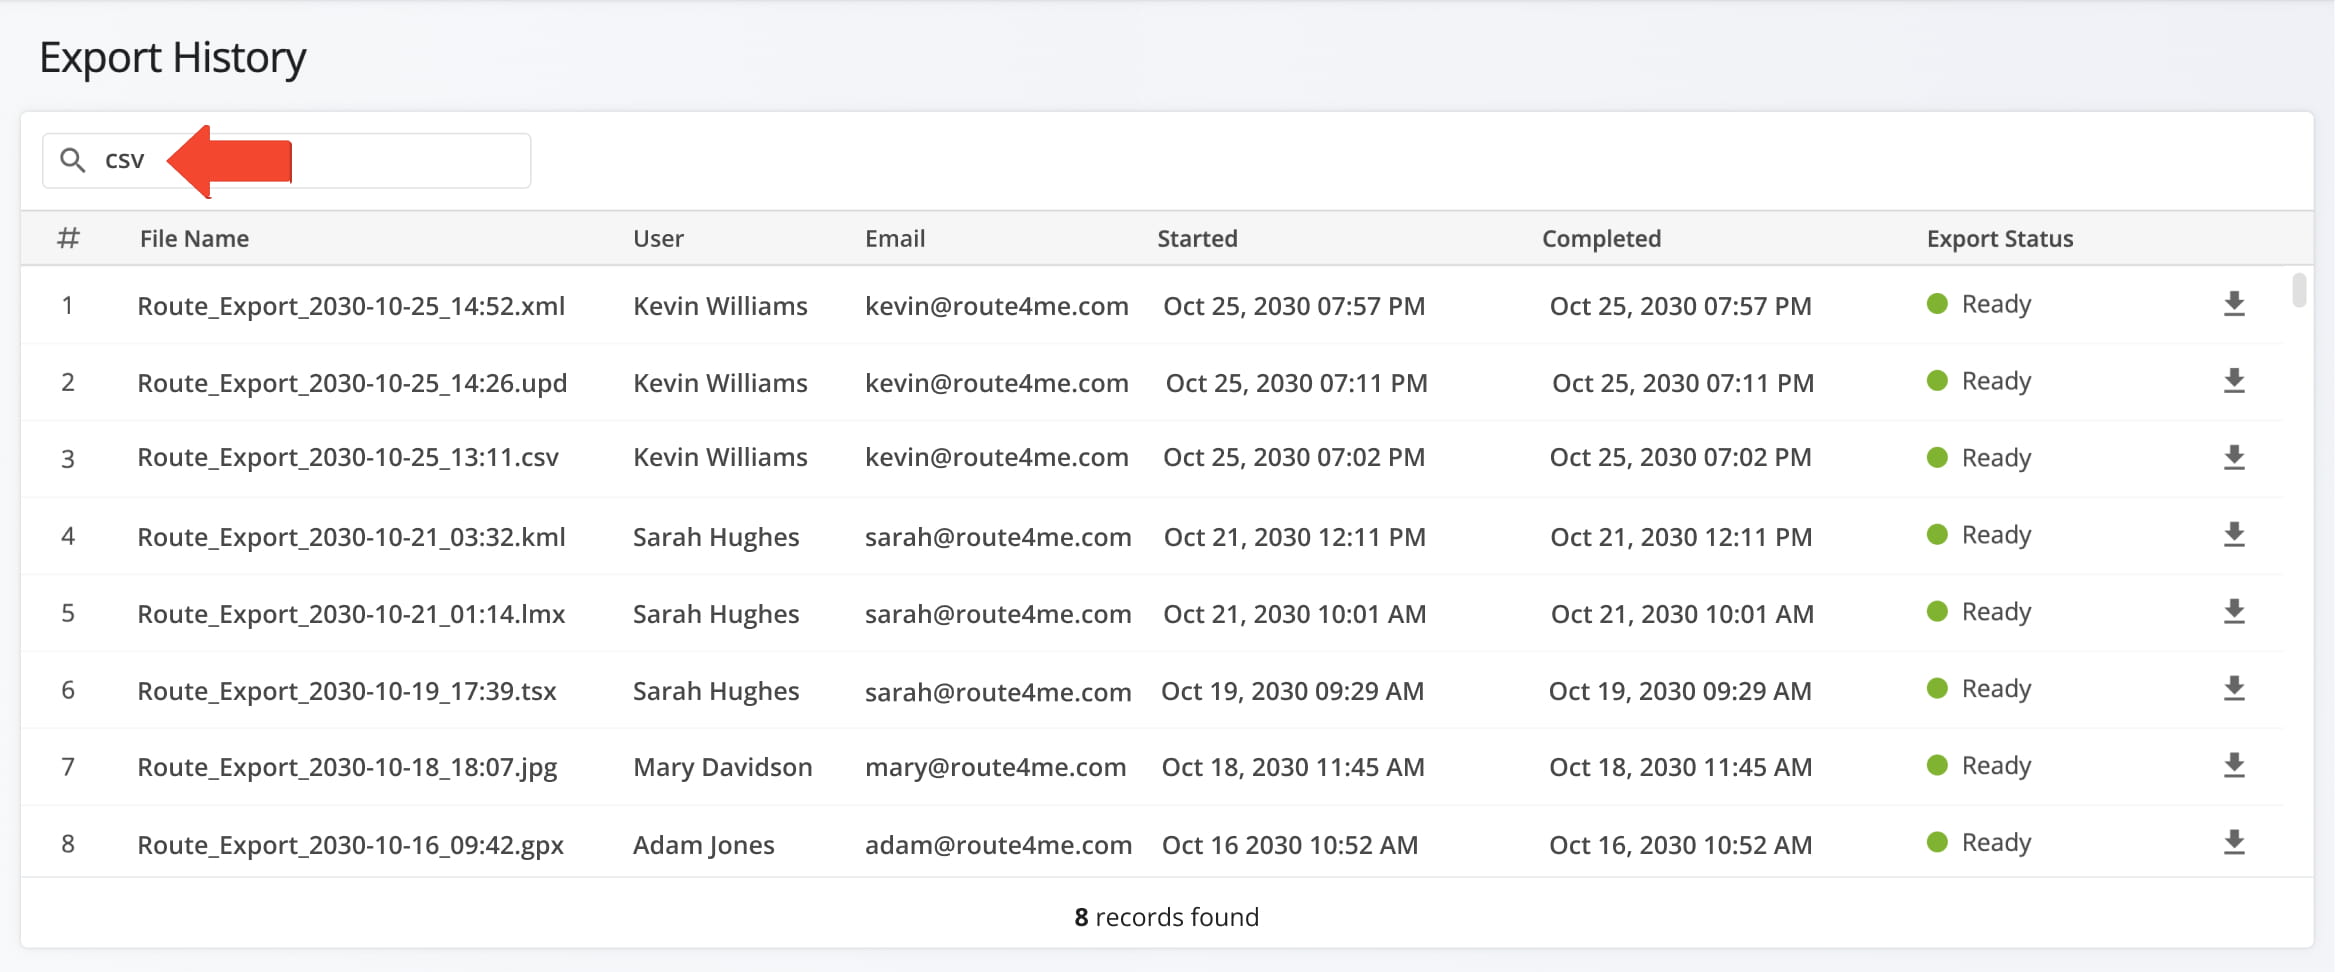Download the Route_Export 14:52.xml file

[x=2234, y=305]
